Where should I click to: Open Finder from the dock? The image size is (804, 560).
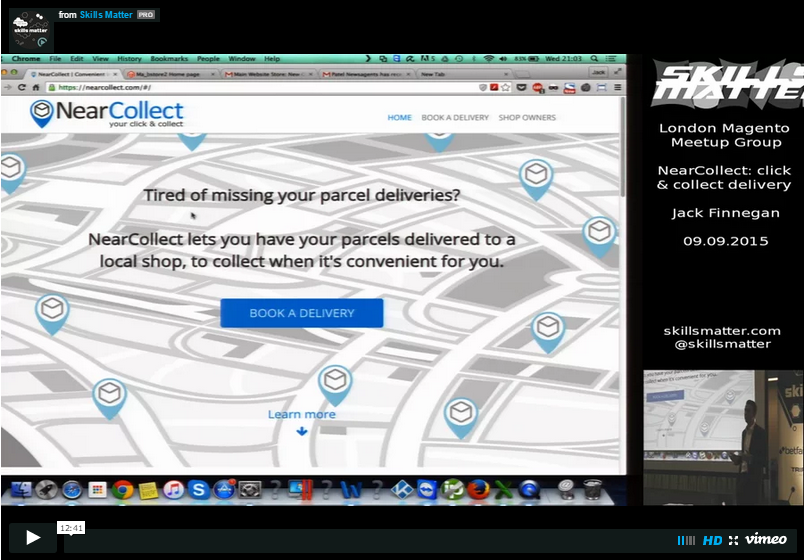pyautogui.click(x=21, y=490)
